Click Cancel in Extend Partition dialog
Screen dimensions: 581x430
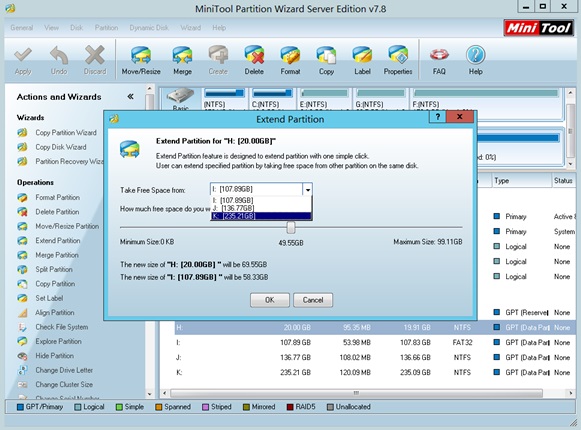pyautogui.click(x=313, y=300)
